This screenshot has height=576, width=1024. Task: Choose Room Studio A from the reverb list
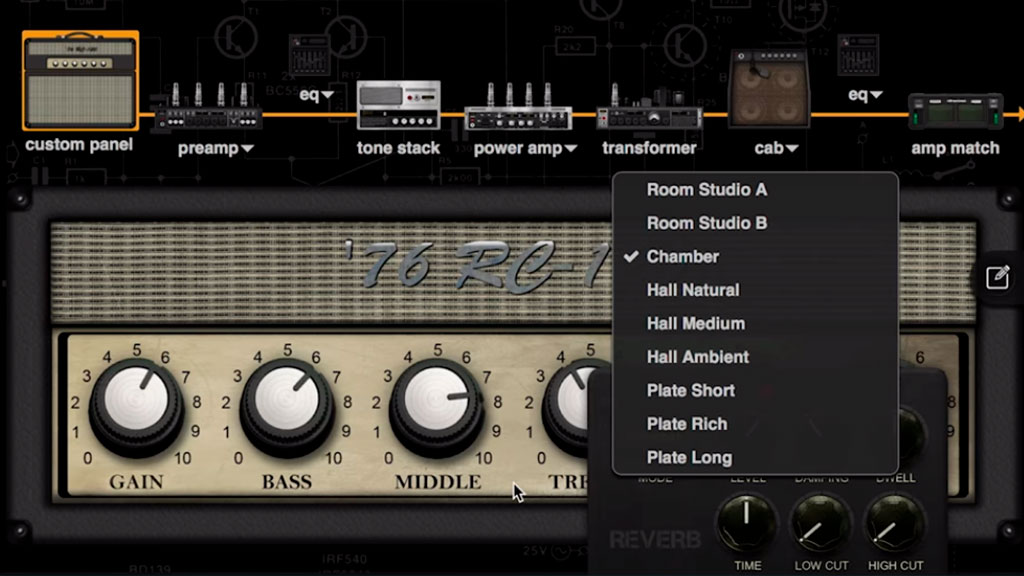click(x=705, y=189)
